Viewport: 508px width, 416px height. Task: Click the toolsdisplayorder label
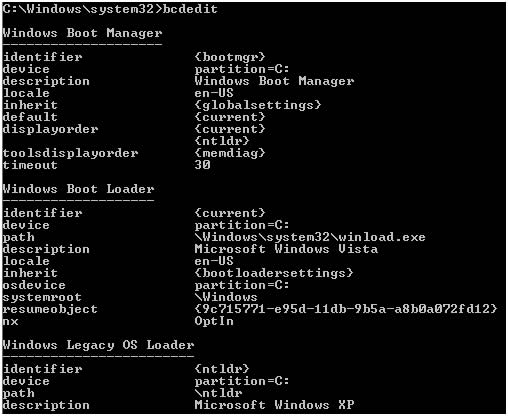click(x=70, y=153)
